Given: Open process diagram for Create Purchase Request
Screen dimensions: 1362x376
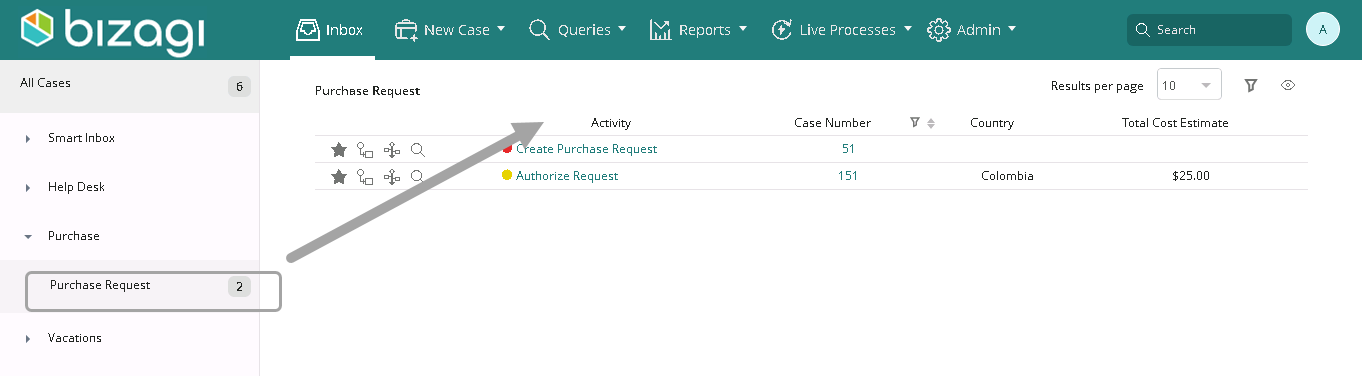Looking at the screenshot, I should [x=392, y=149].
